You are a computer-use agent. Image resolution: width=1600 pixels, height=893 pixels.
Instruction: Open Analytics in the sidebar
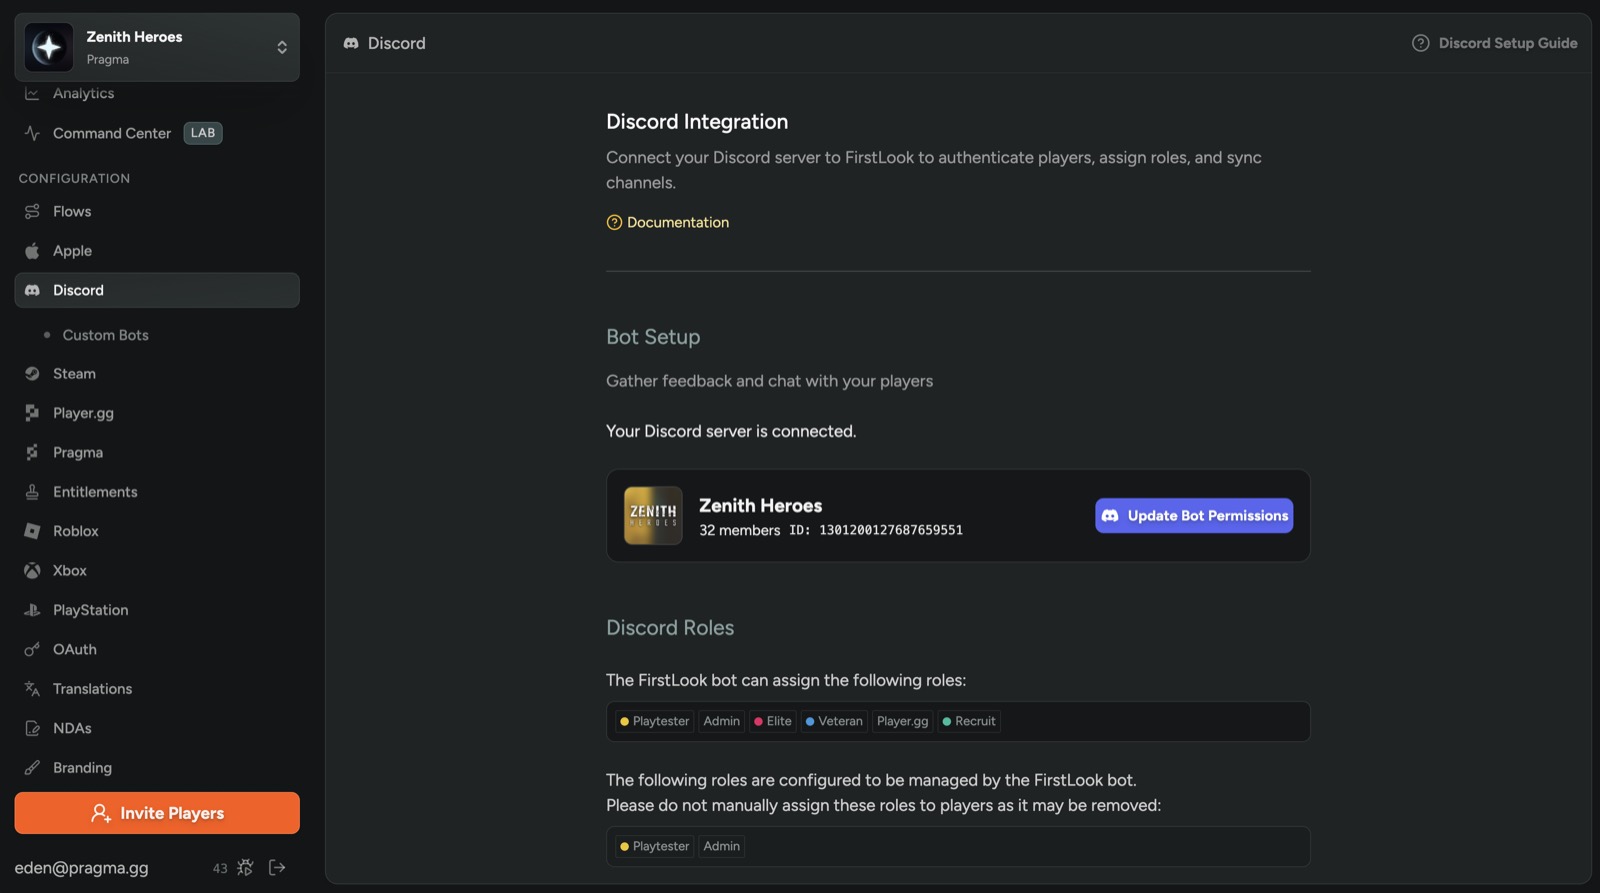83,93
